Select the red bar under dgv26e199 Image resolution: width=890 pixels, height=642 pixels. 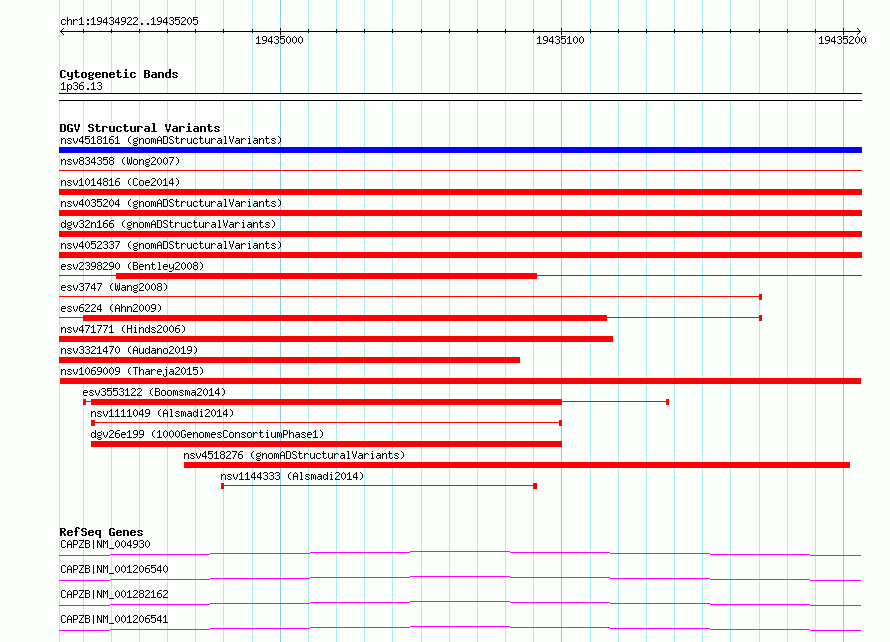coord(326,444)
